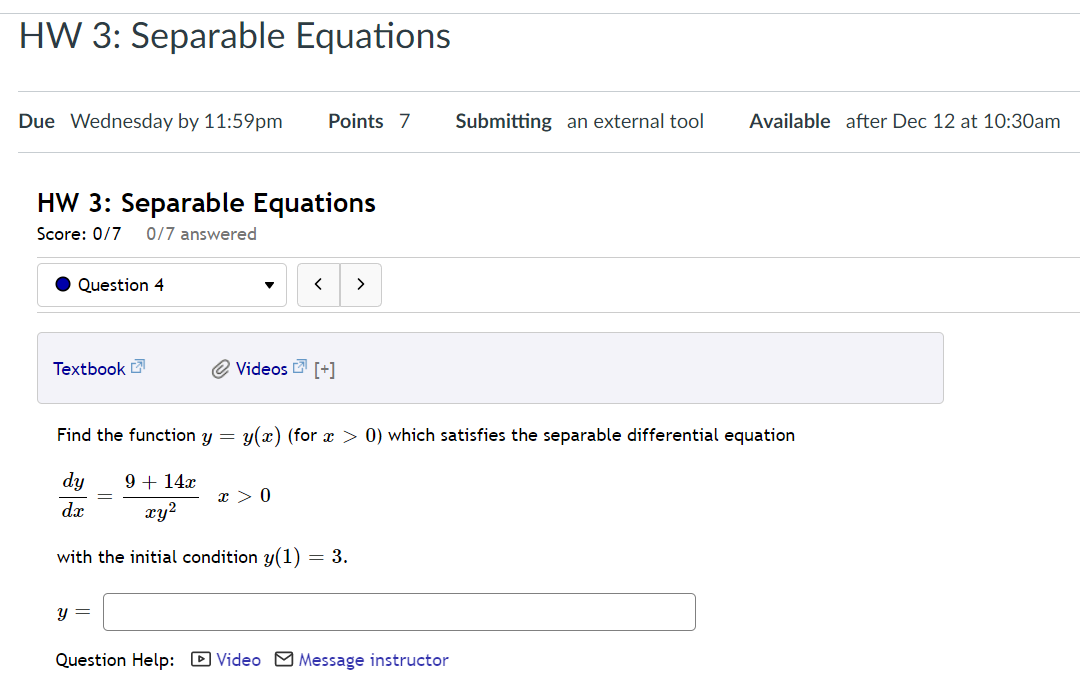1080x685 pixels.
Task: Click the caret arrow in the question selector
Action: click(x=269, y=285)
